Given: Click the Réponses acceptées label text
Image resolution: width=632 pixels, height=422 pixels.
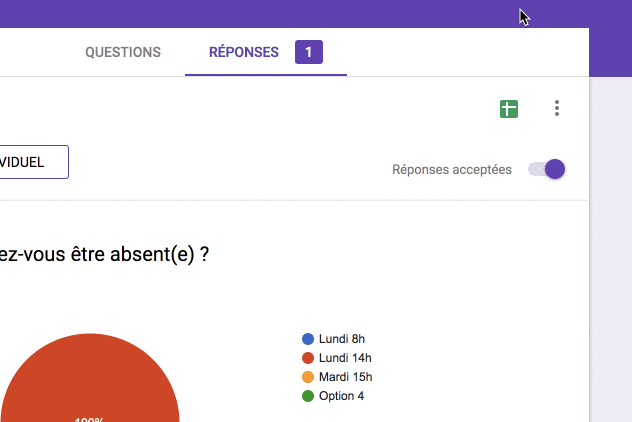Looking at the screenshot, I should [452, 170].
